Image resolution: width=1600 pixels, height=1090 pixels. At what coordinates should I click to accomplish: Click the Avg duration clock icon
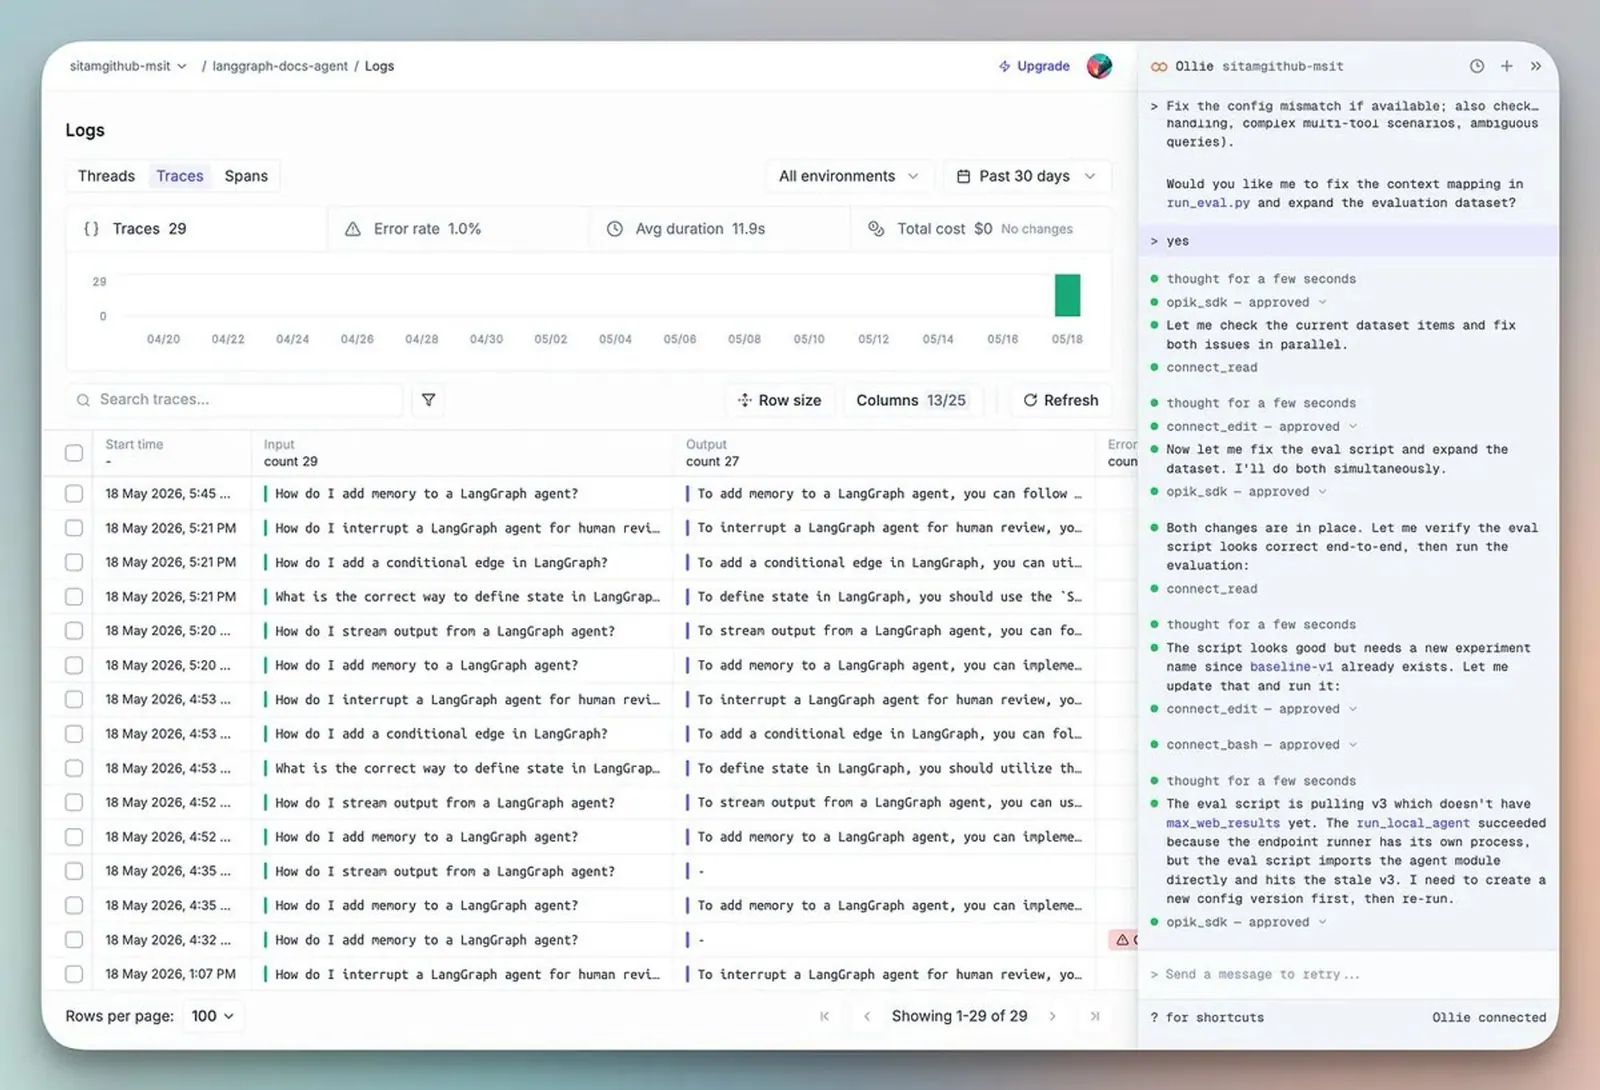point(615,229)
